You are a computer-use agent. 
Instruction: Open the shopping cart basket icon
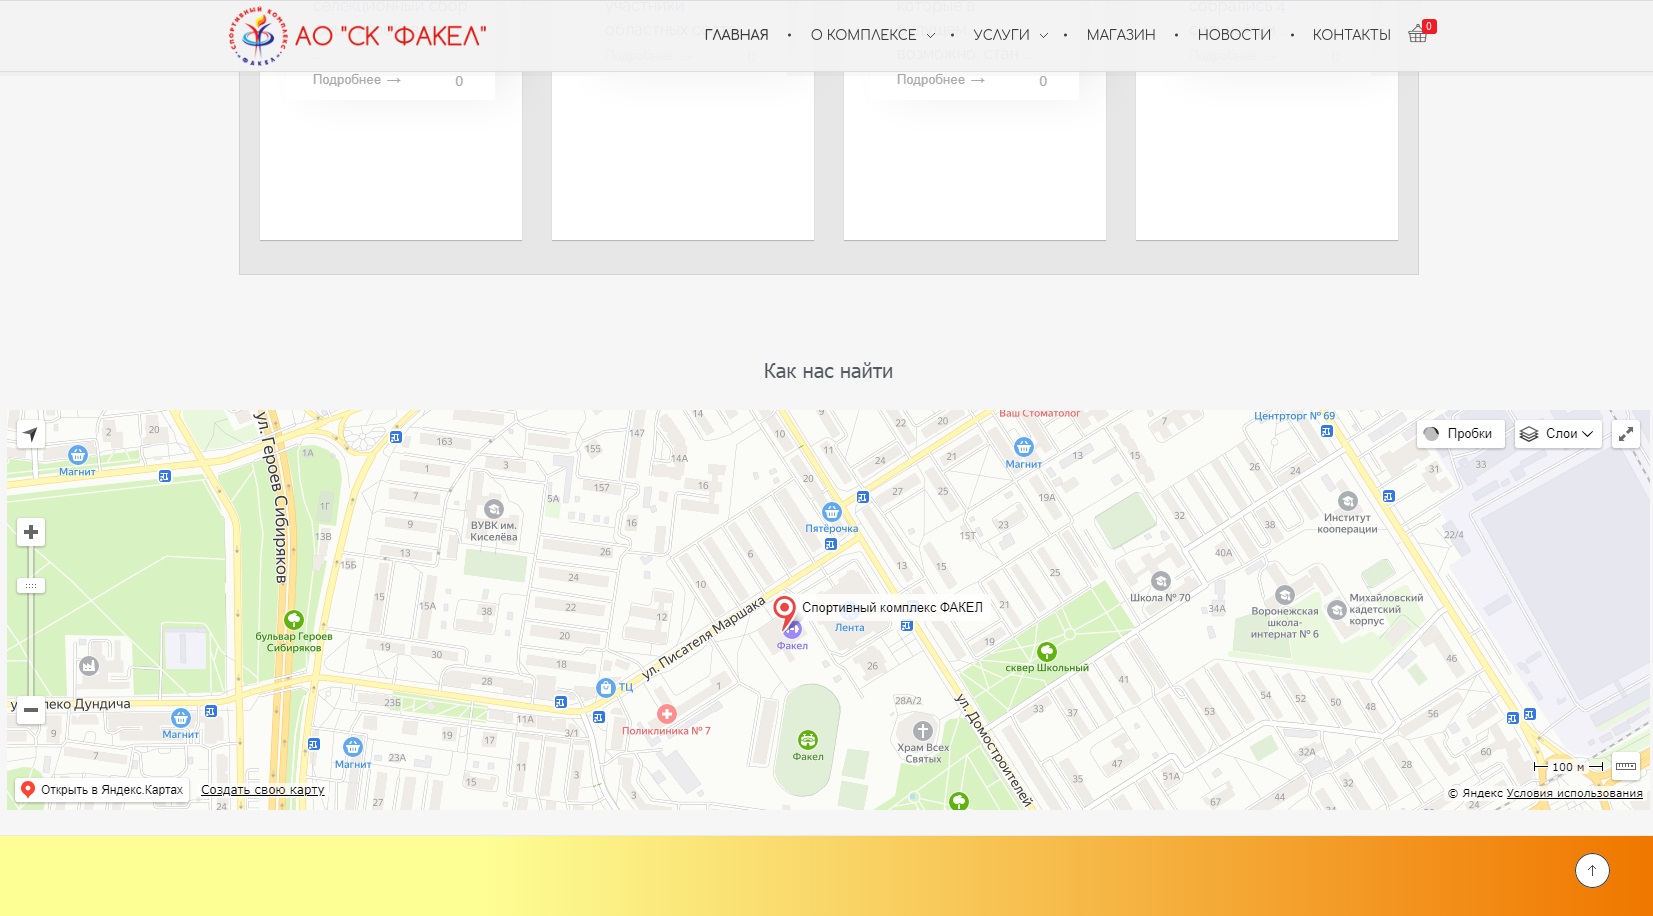(1417, 35)
